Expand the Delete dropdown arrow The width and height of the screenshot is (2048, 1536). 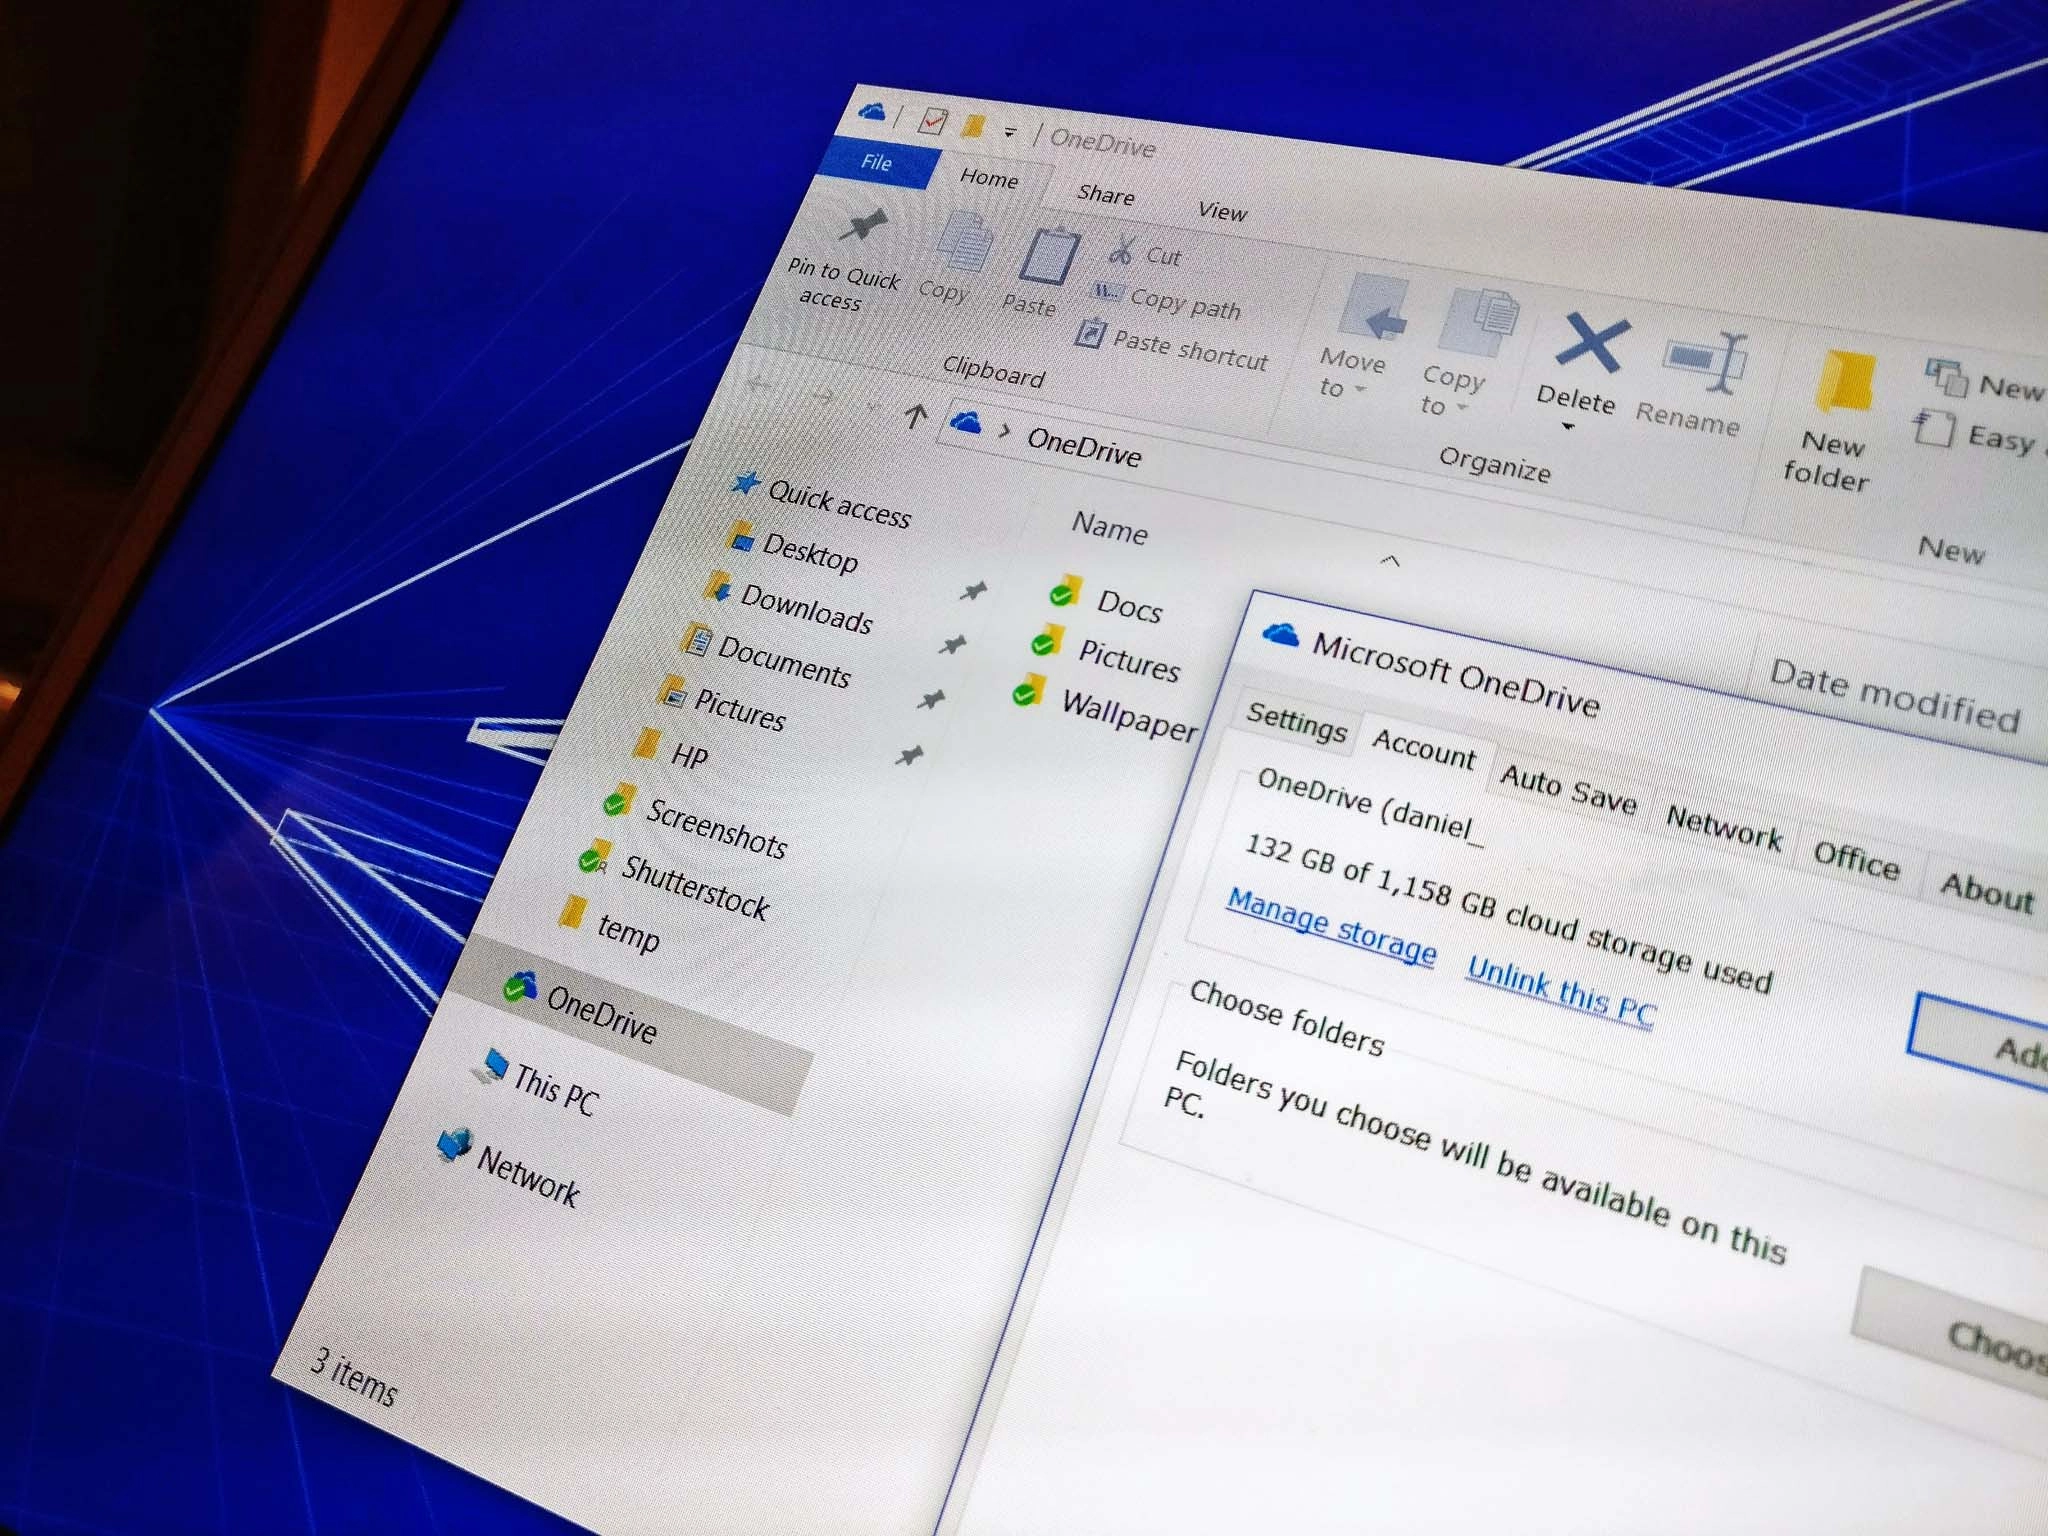(x=1568, y=427)
